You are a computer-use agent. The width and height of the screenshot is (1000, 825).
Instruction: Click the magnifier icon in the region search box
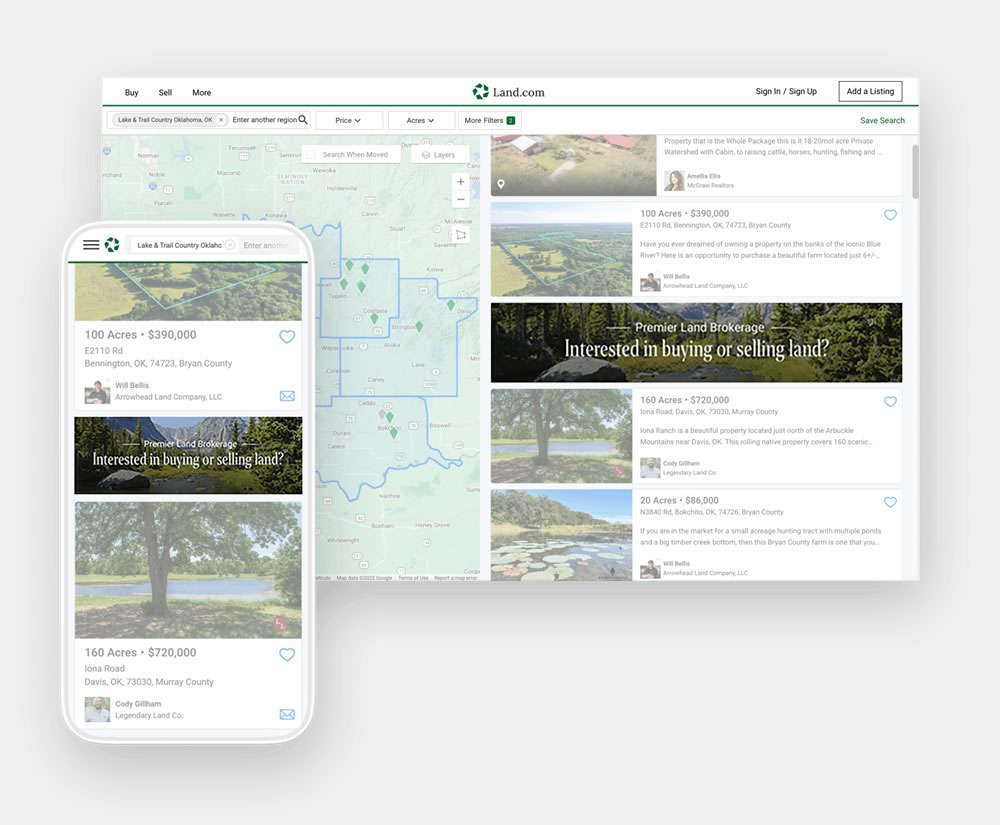point(304,119)
